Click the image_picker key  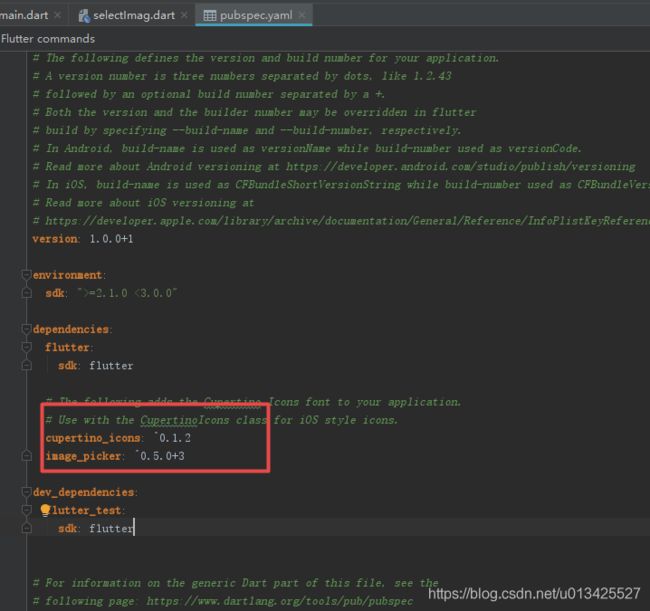coord(83,456)
